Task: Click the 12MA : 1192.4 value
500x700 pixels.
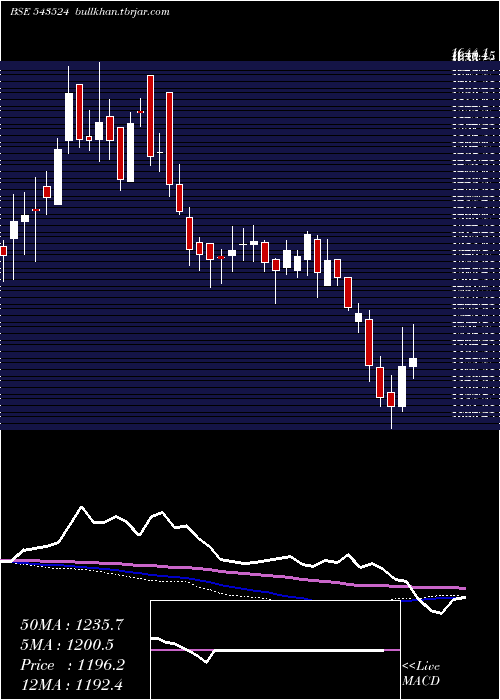Action: pos(72,684)
